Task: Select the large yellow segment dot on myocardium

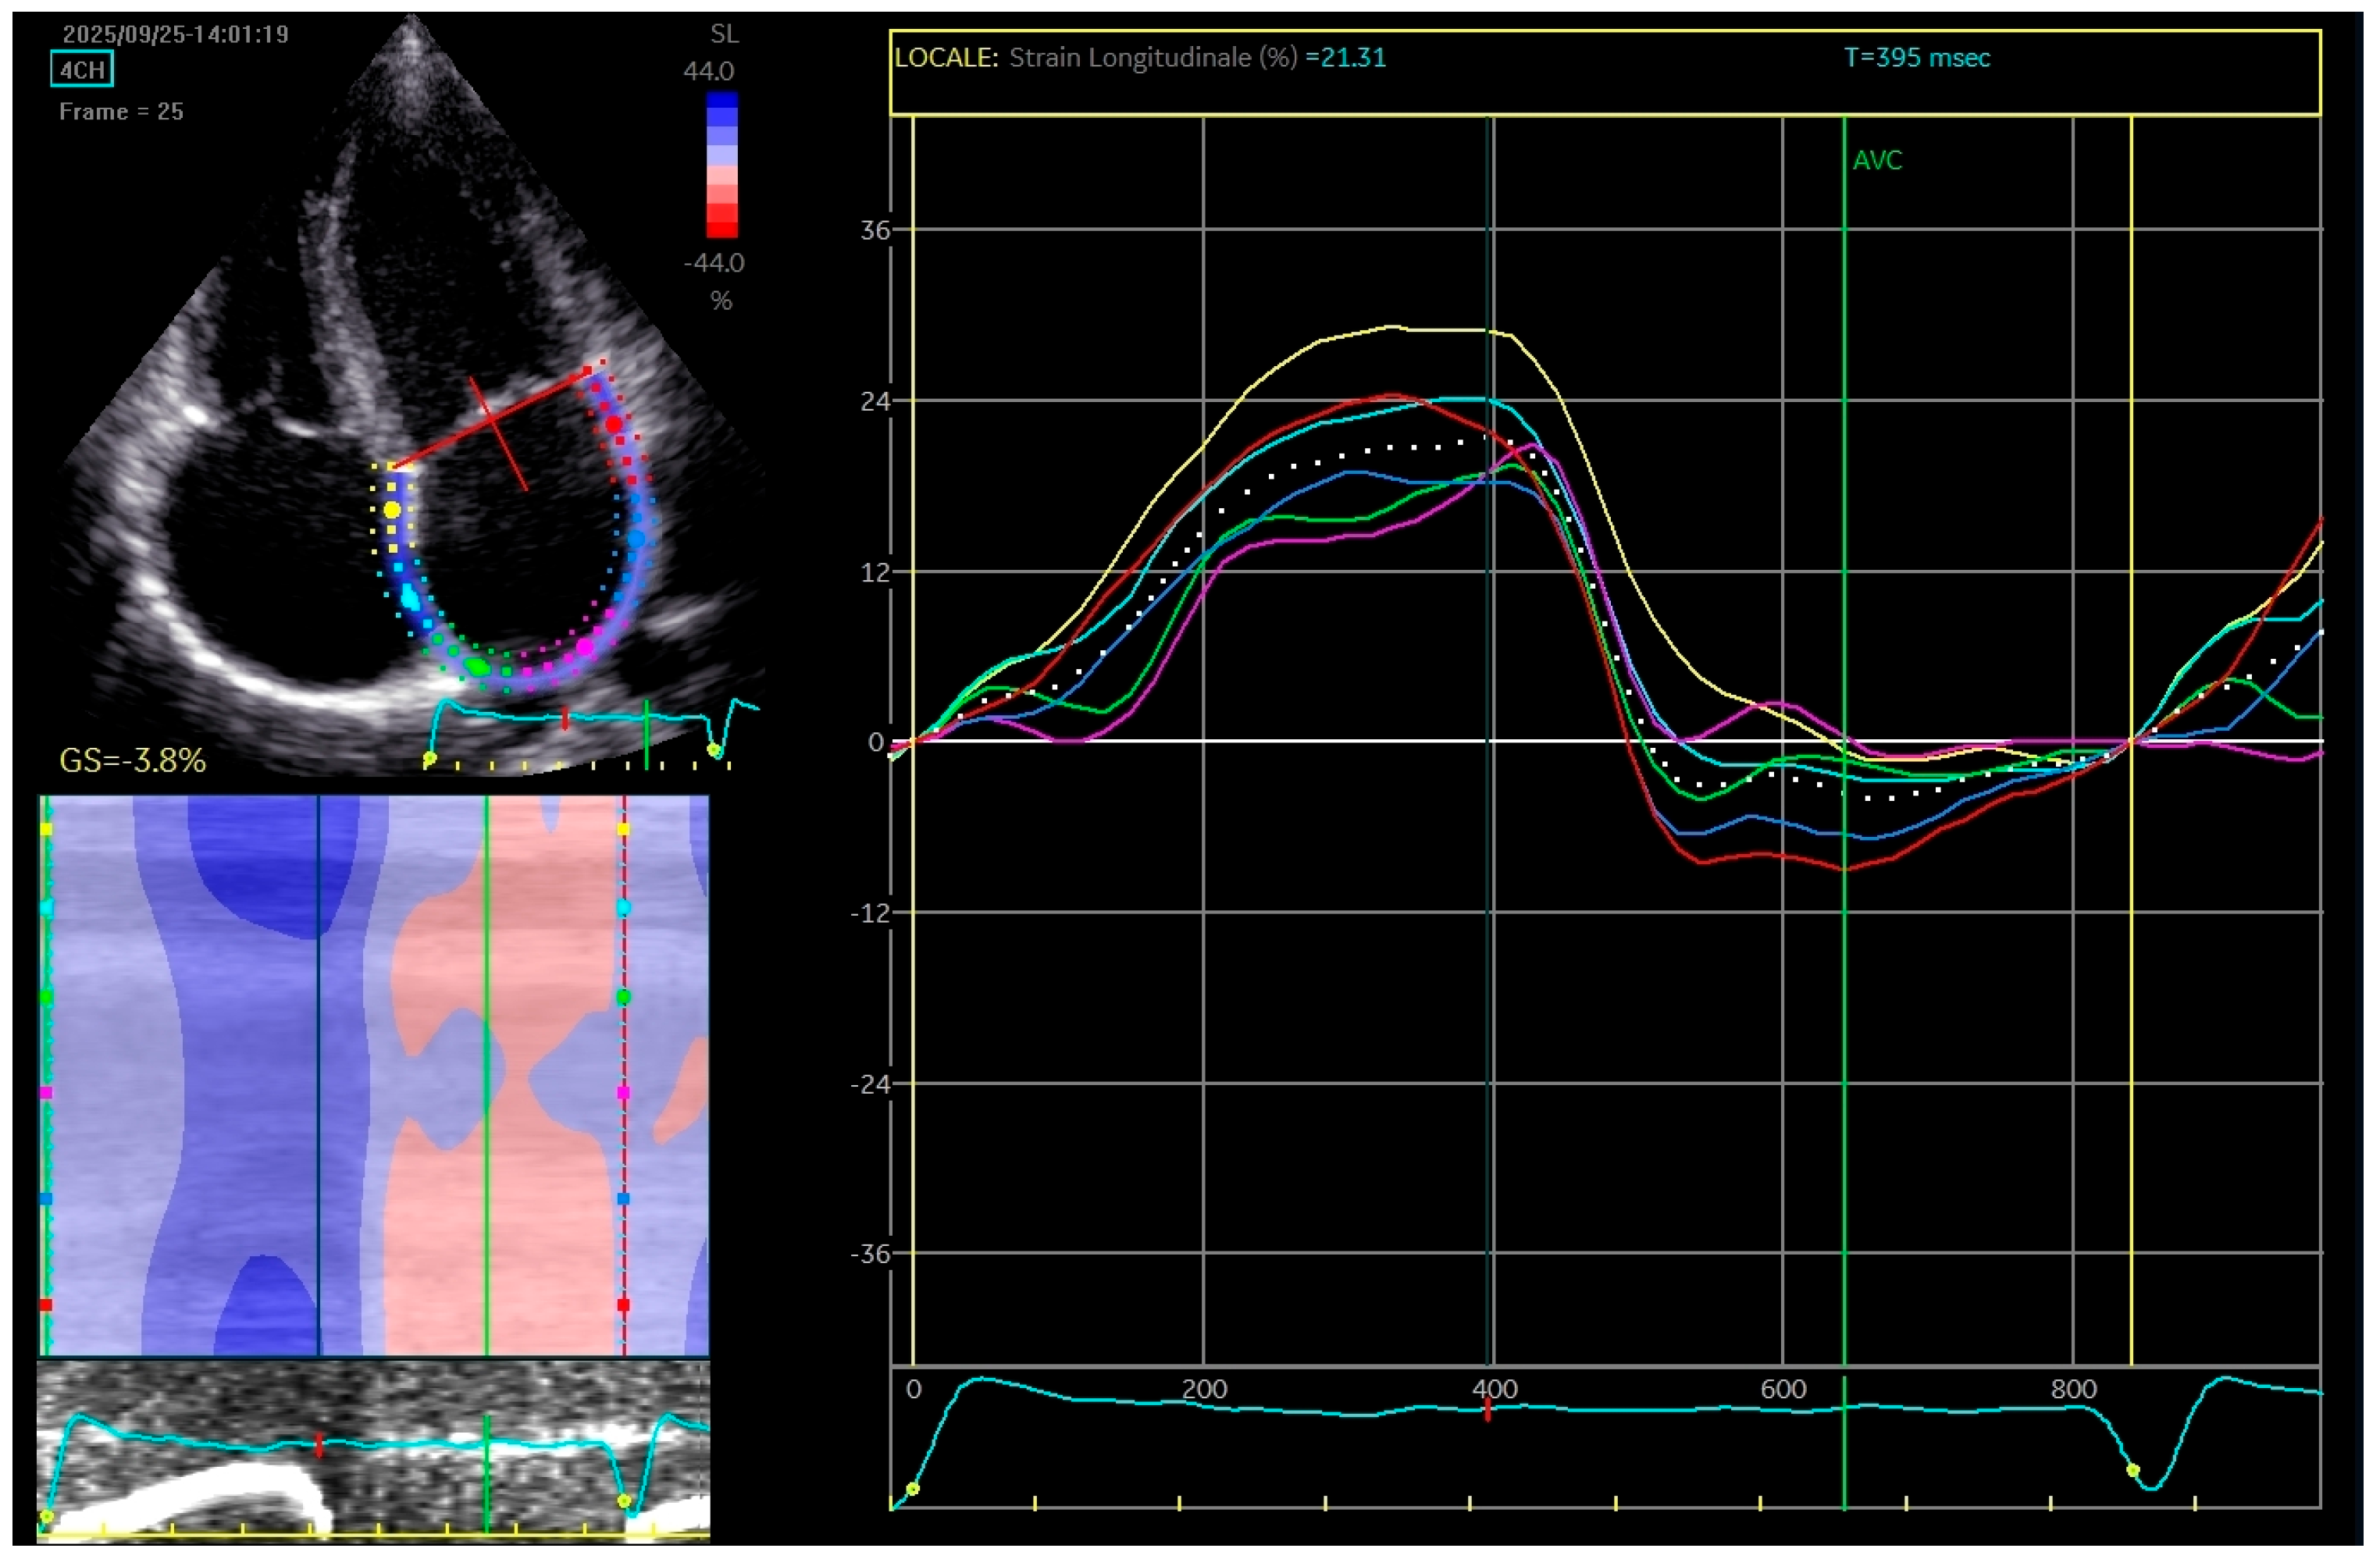Action: 392,510
